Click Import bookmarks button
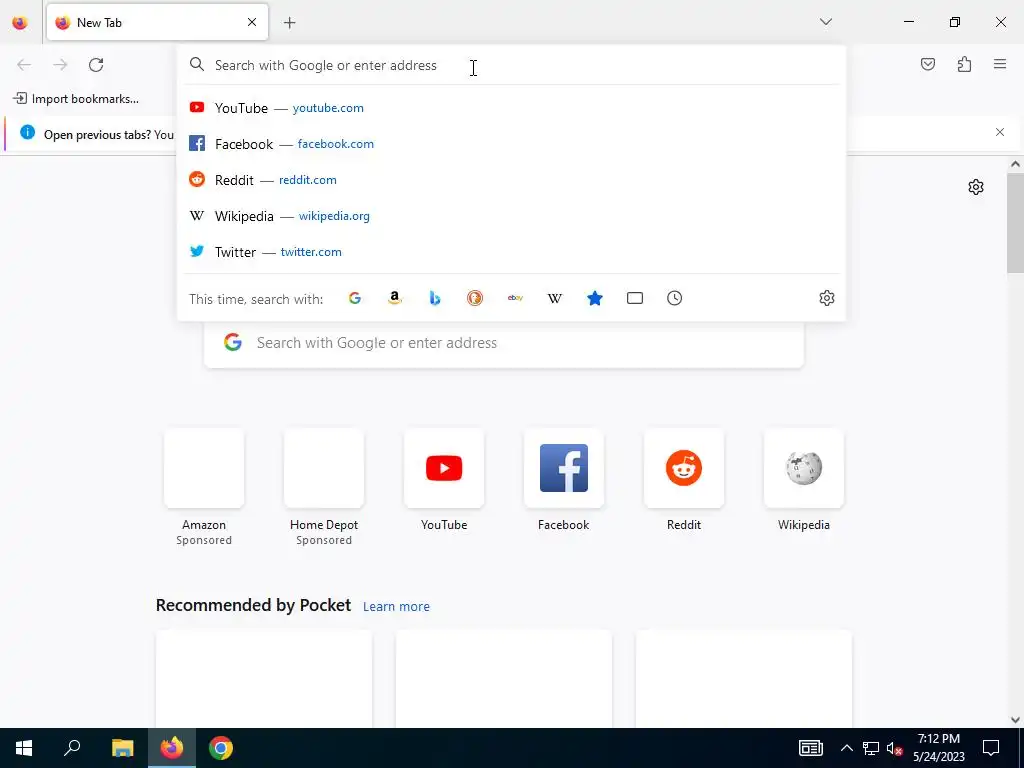Screen dimensions: 1024x768 pos(76,99)
